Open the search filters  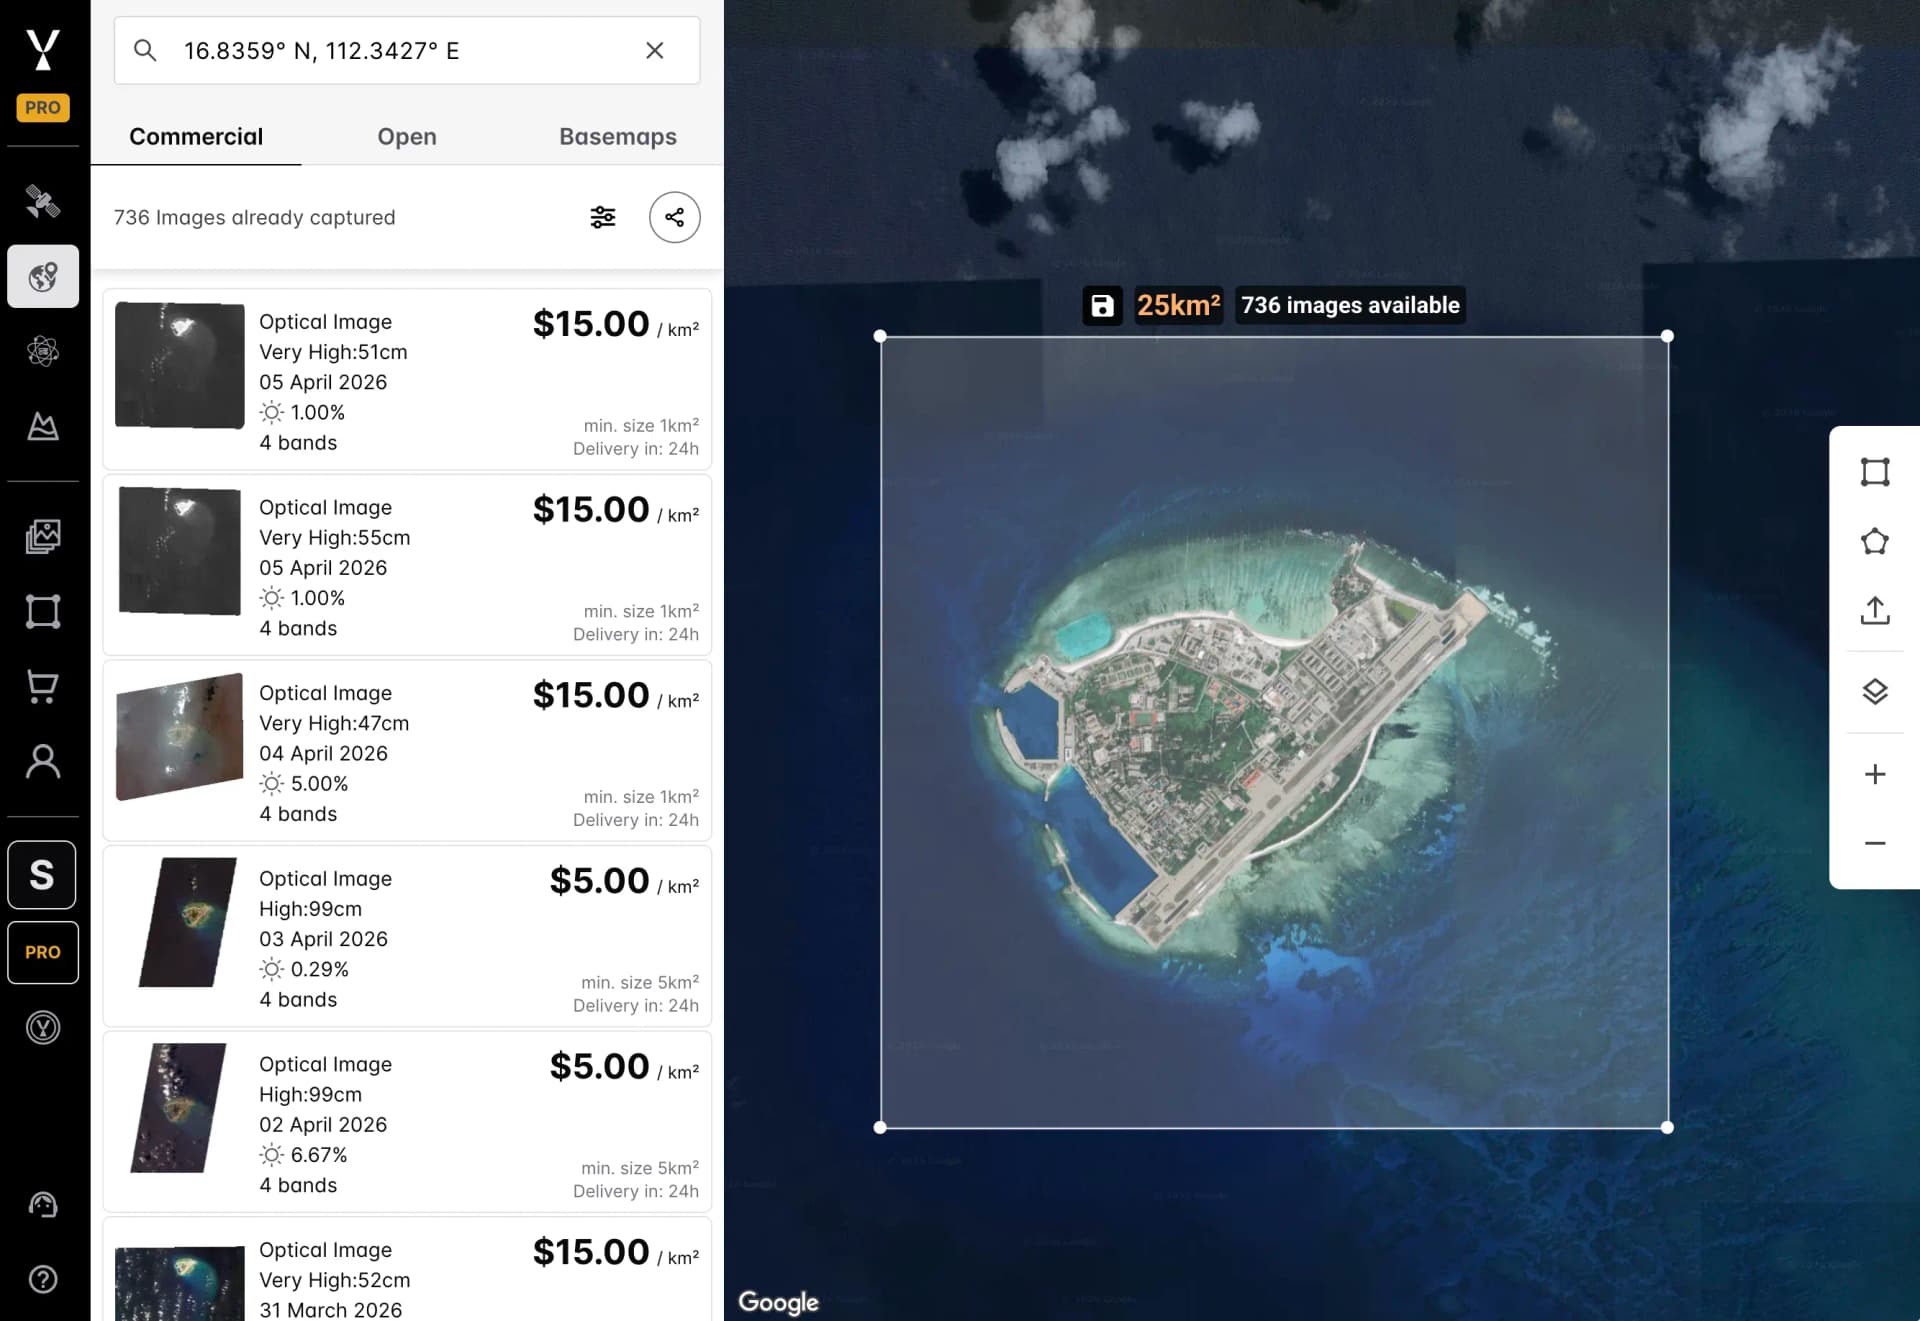602,216
